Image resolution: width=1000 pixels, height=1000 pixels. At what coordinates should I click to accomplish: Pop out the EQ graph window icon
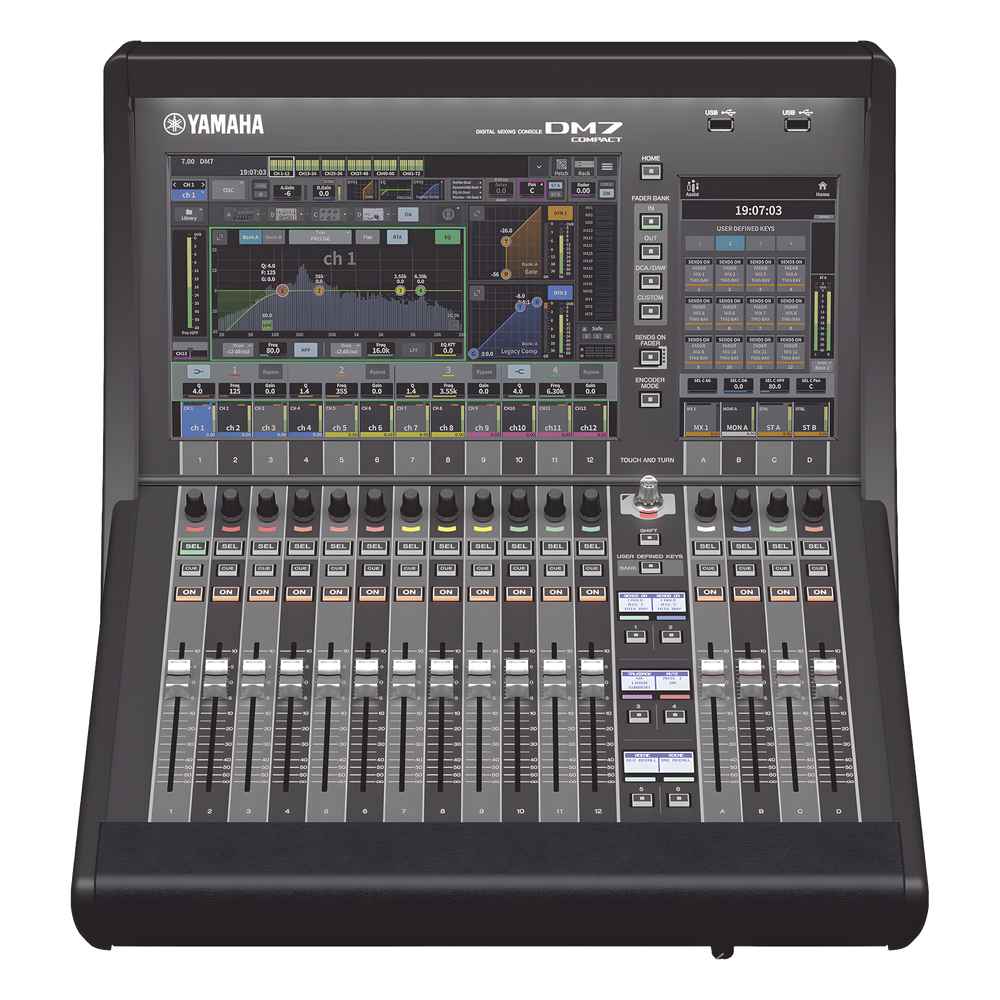click(x=220, y=237)
